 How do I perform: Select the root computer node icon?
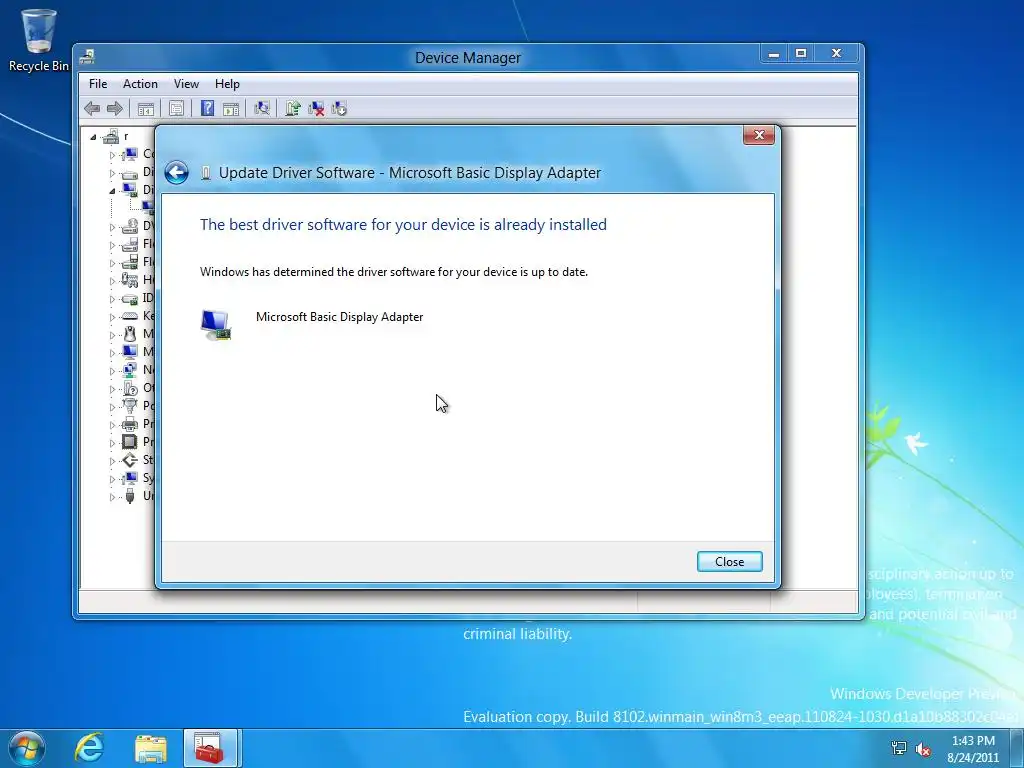pyautogui.click(x=111, y=136)
